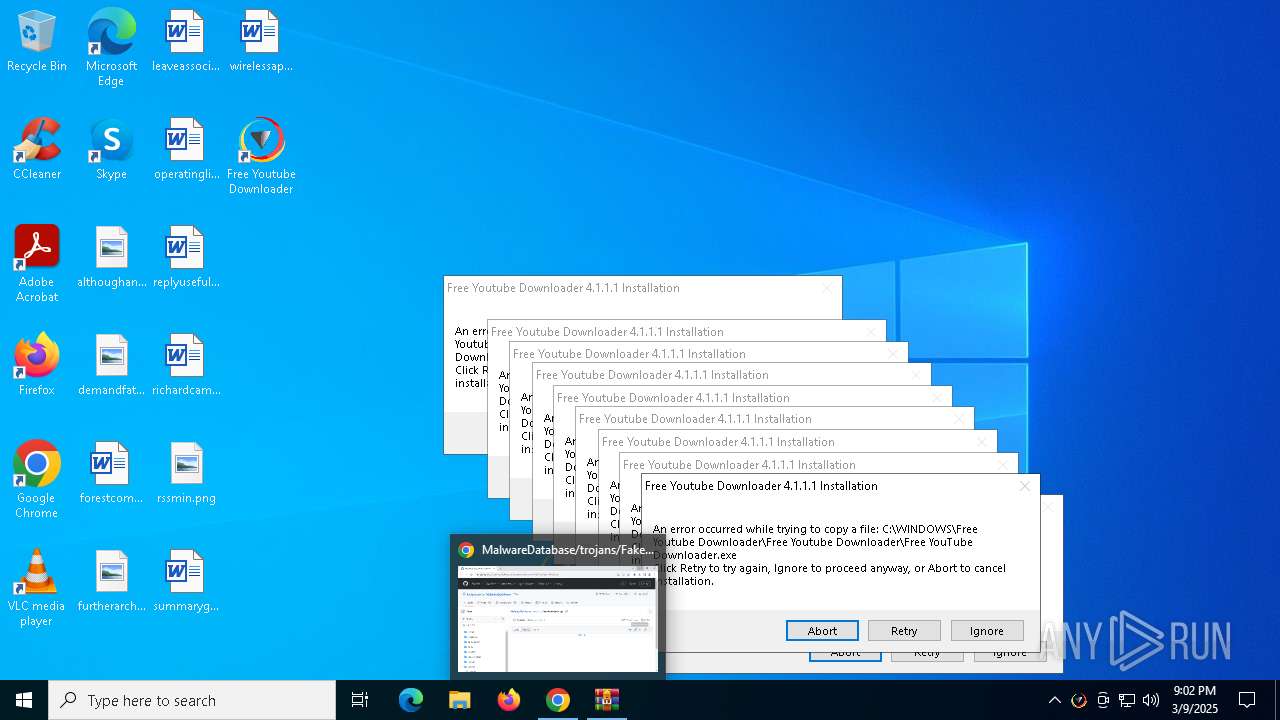Open Task View on the taskbar

click(x=360, y=700)
